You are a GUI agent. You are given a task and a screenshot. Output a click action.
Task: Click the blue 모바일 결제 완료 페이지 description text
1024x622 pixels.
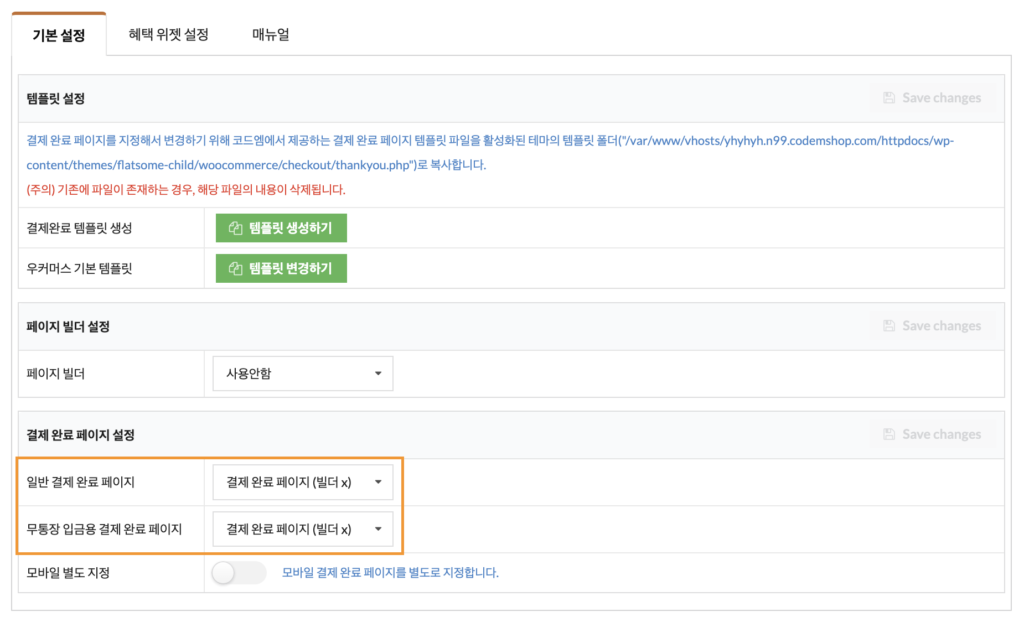click(x=390, y=573)
